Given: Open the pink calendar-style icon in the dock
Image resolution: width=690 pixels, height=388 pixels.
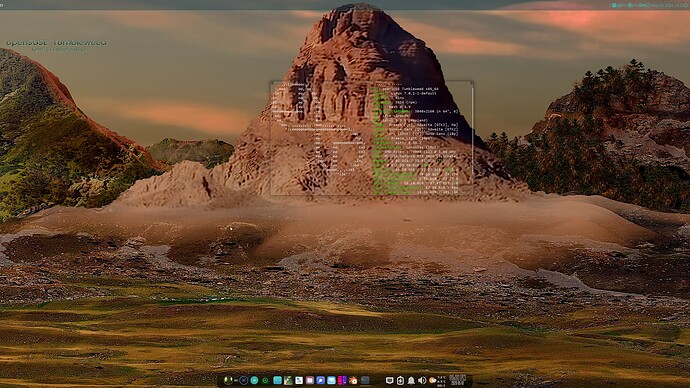Looking at the screenshot, I should click(x=310, y=380).
